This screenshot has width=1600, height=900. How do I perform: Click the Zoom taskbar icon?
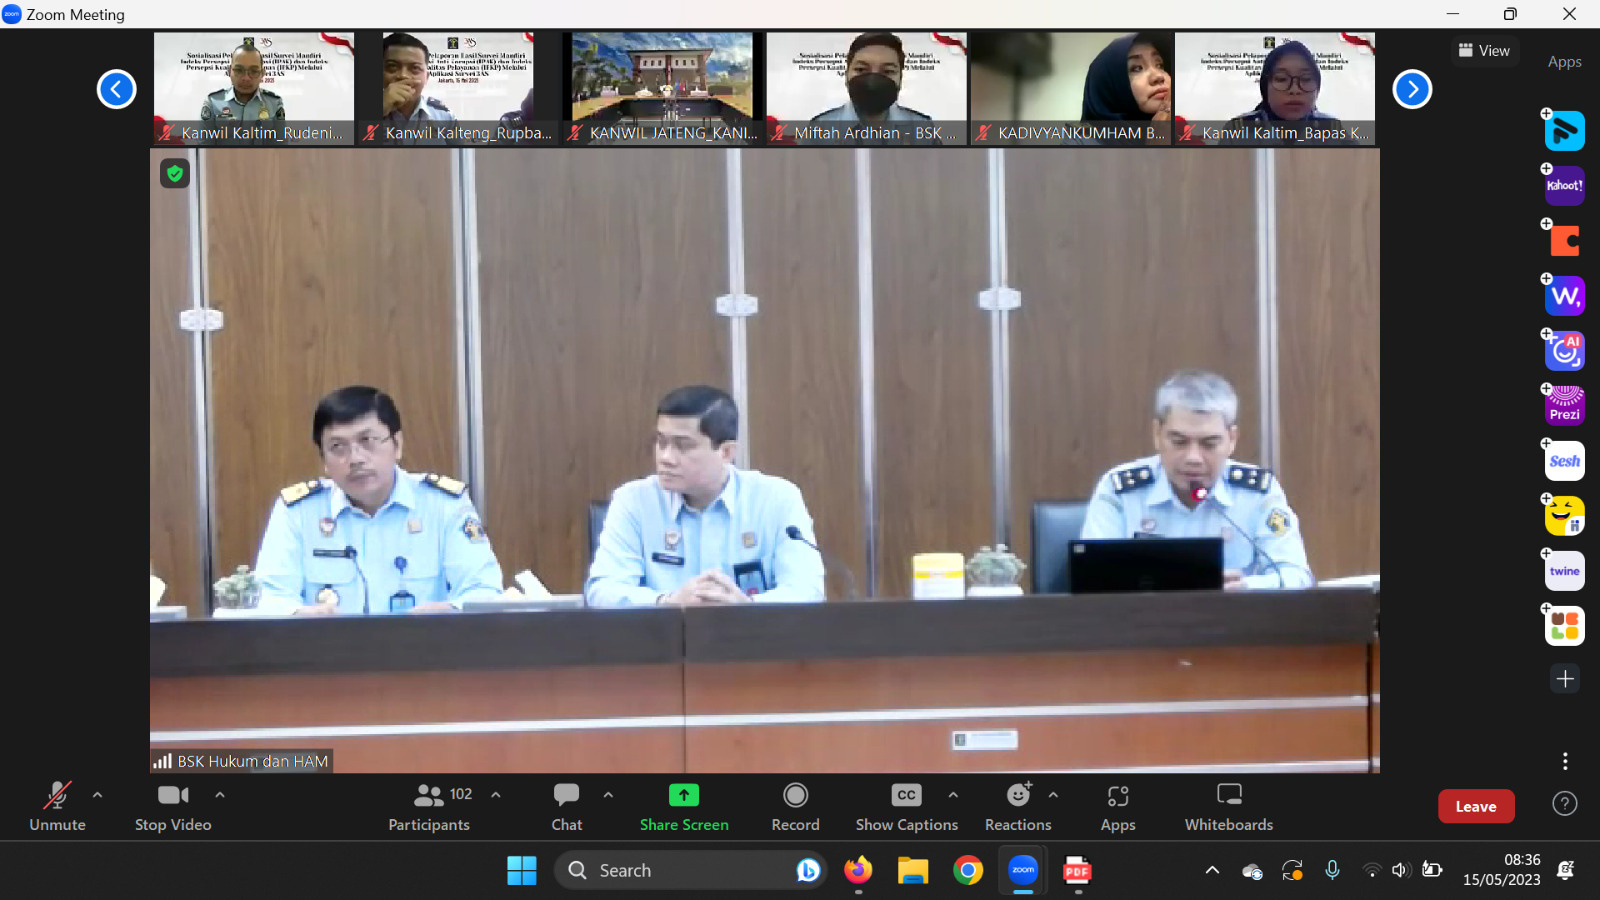(1023, 871)
